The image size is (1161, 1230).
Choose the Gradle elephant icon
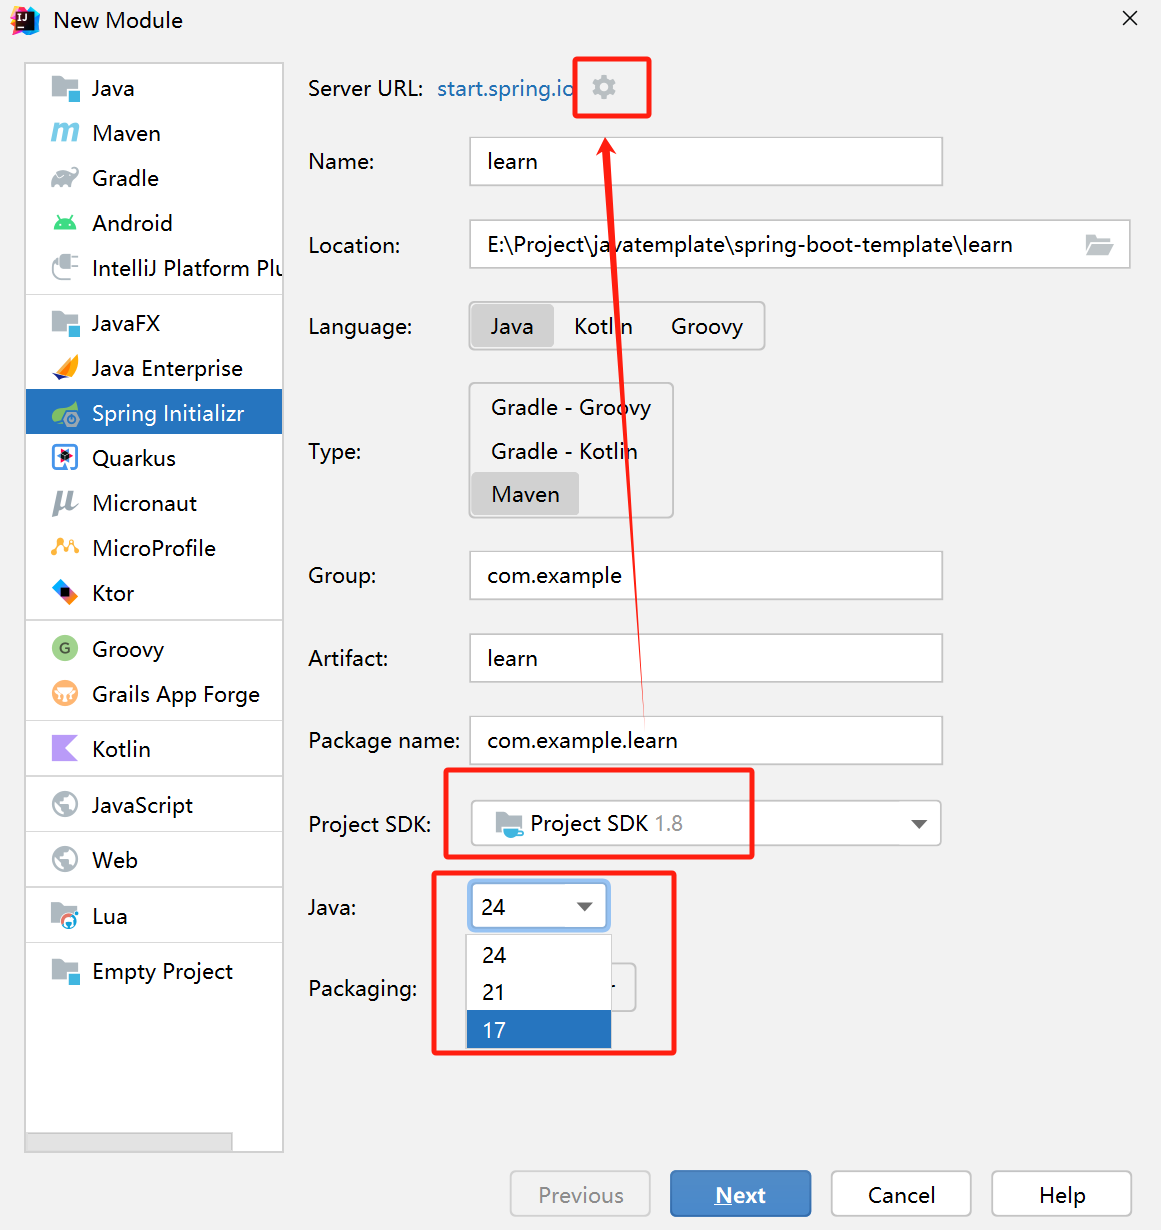point(65,178)
